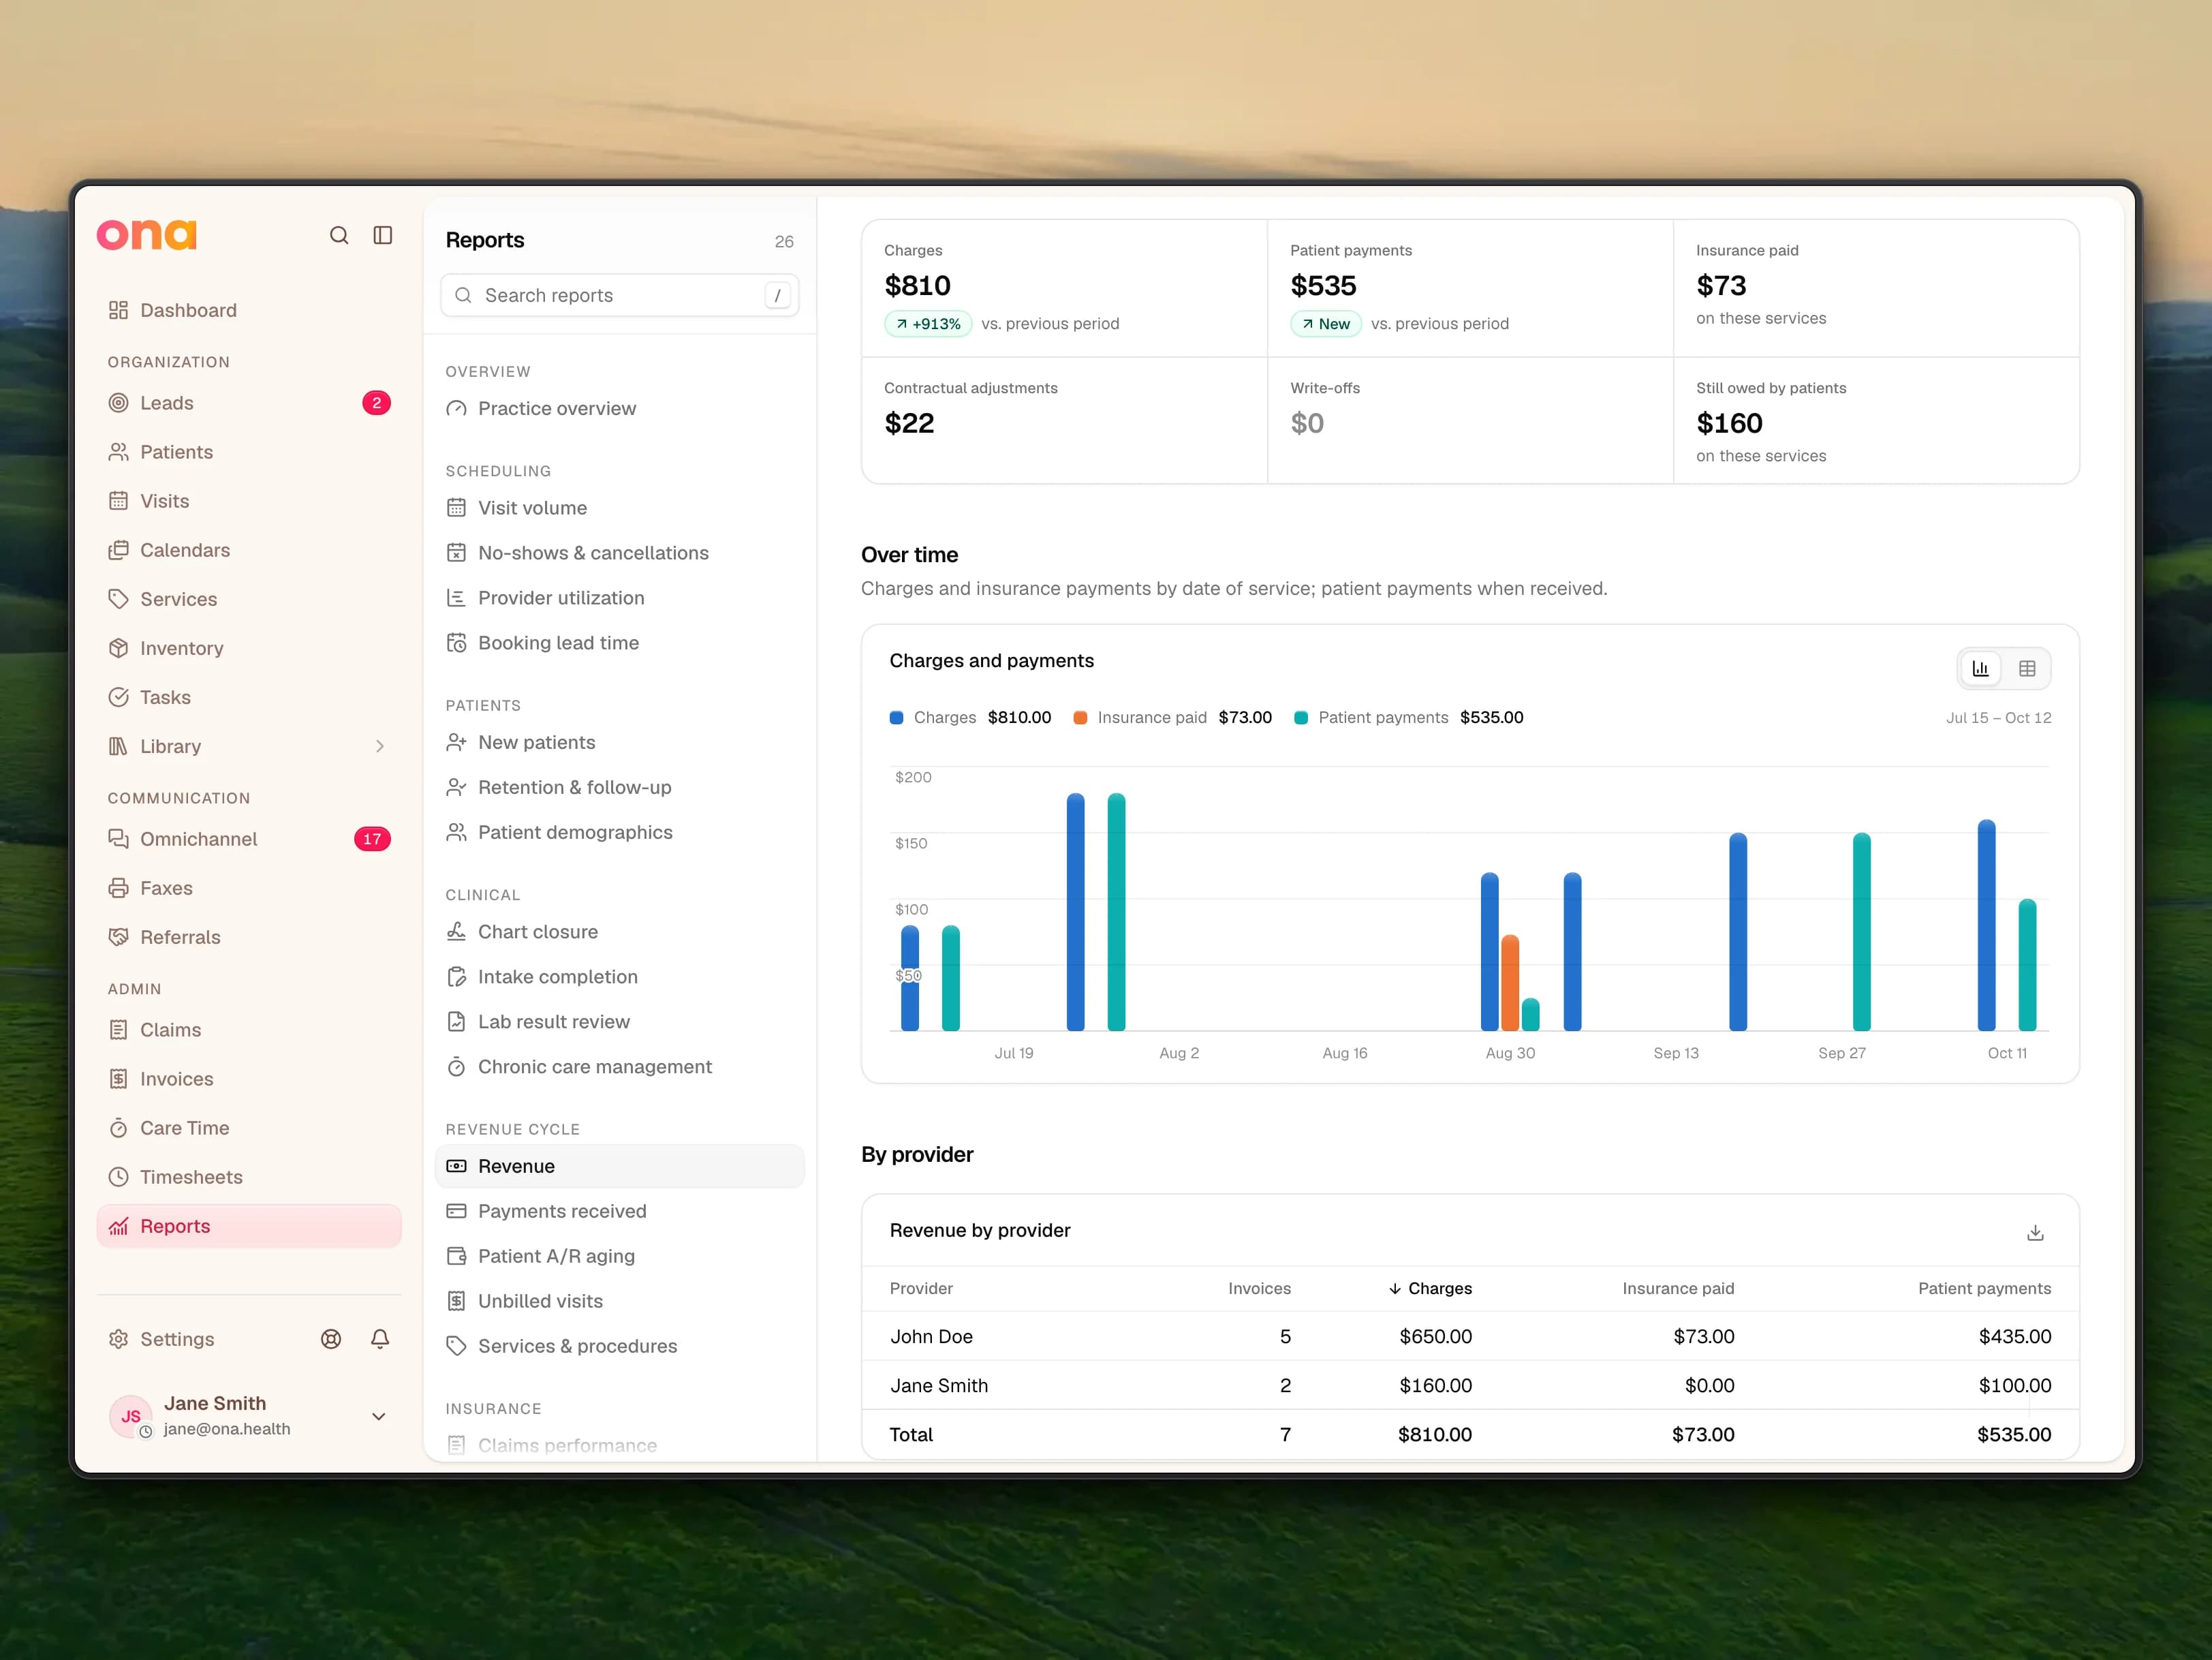Screen dimensions: 2212x1660
Task: Click the Referrals handshake icon
Action: pyautogui.click(x=118, y=937)
